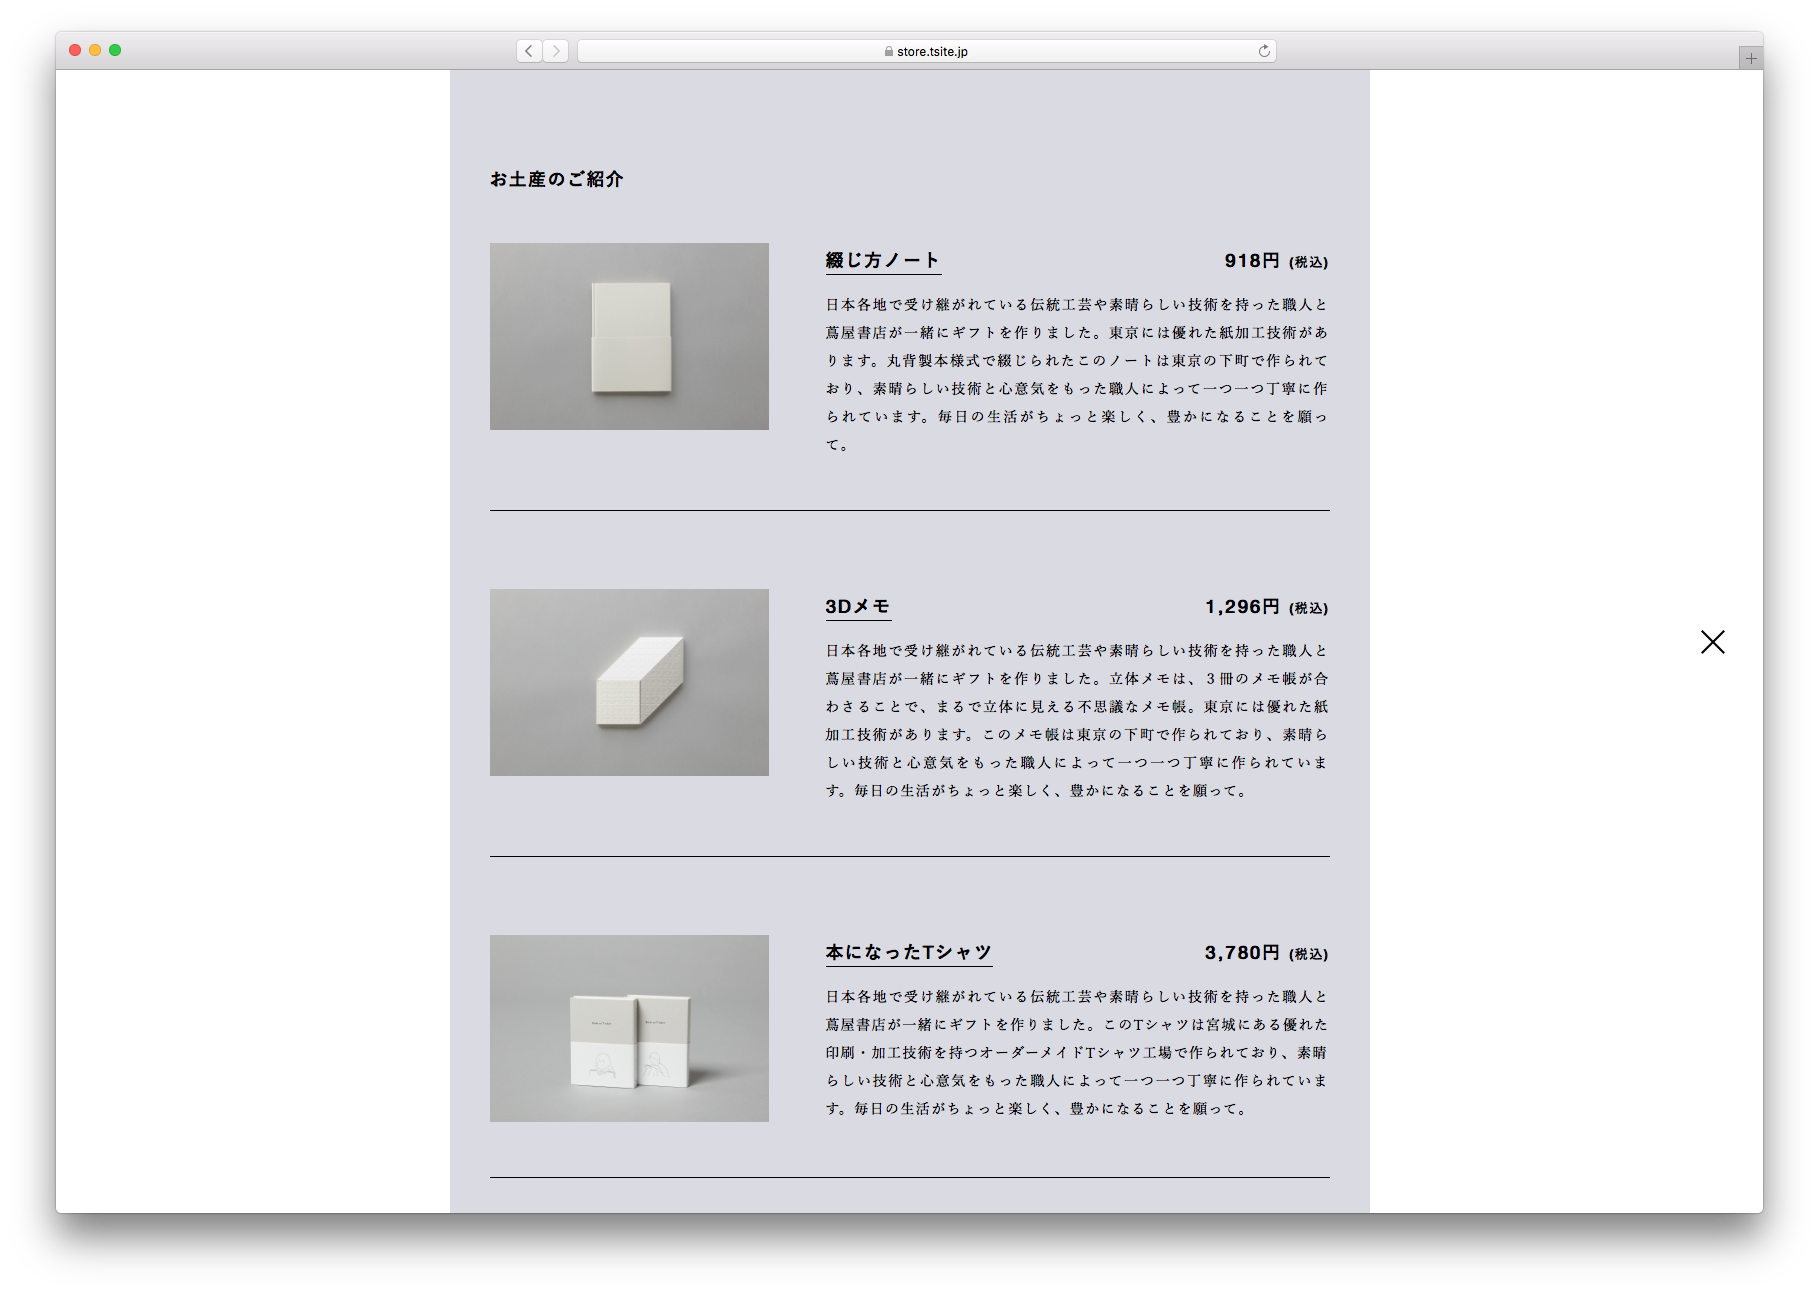Screen dimensions: 1819x1293
Task: Go back to the previous page
Action: [x=529, y=51]
